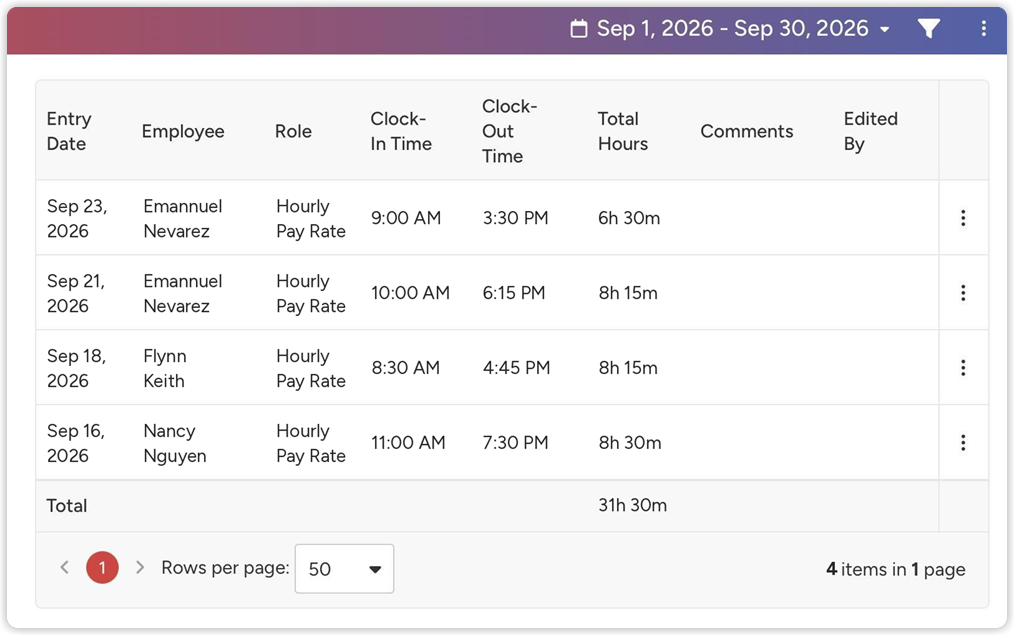
Task: Click the 11:00 AM clock-in time
Action: 408,443
